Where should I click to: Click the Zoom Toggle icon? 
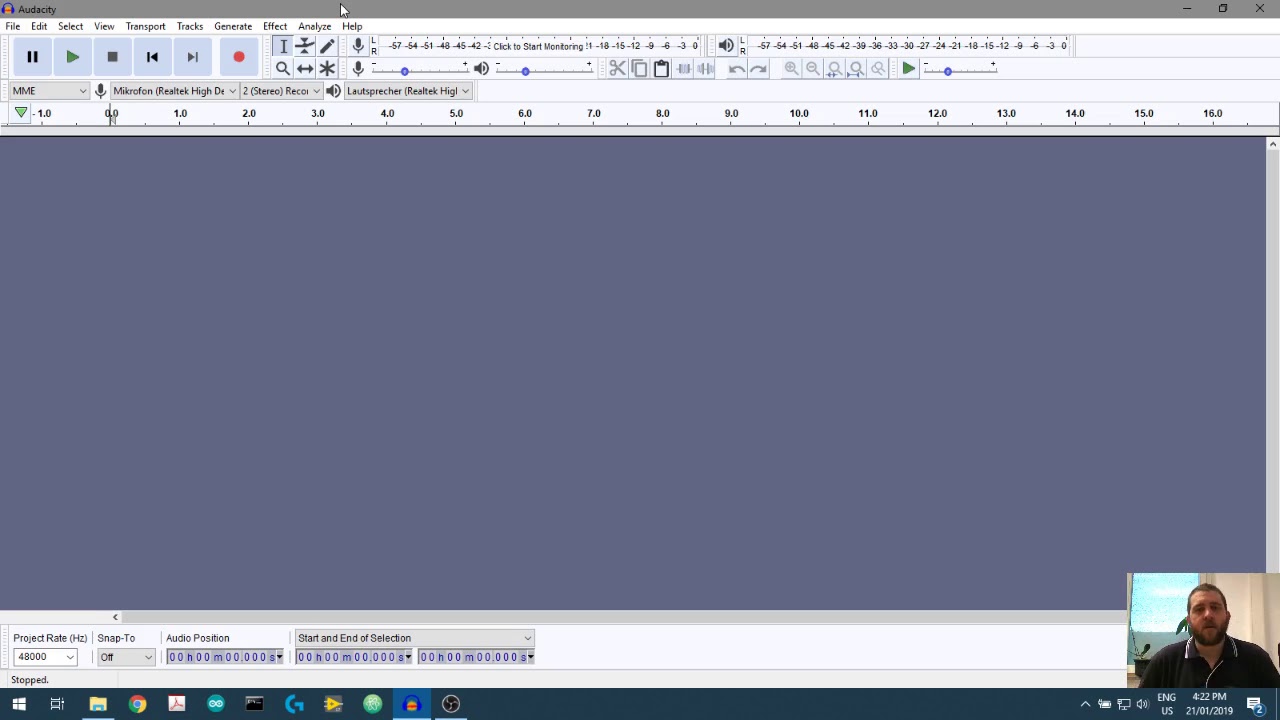[x=879, y=68]
